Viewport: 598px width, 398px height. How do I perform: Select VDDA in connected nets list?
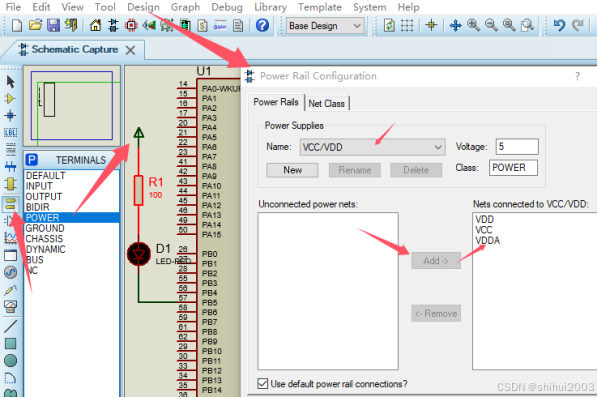[487, 241]
